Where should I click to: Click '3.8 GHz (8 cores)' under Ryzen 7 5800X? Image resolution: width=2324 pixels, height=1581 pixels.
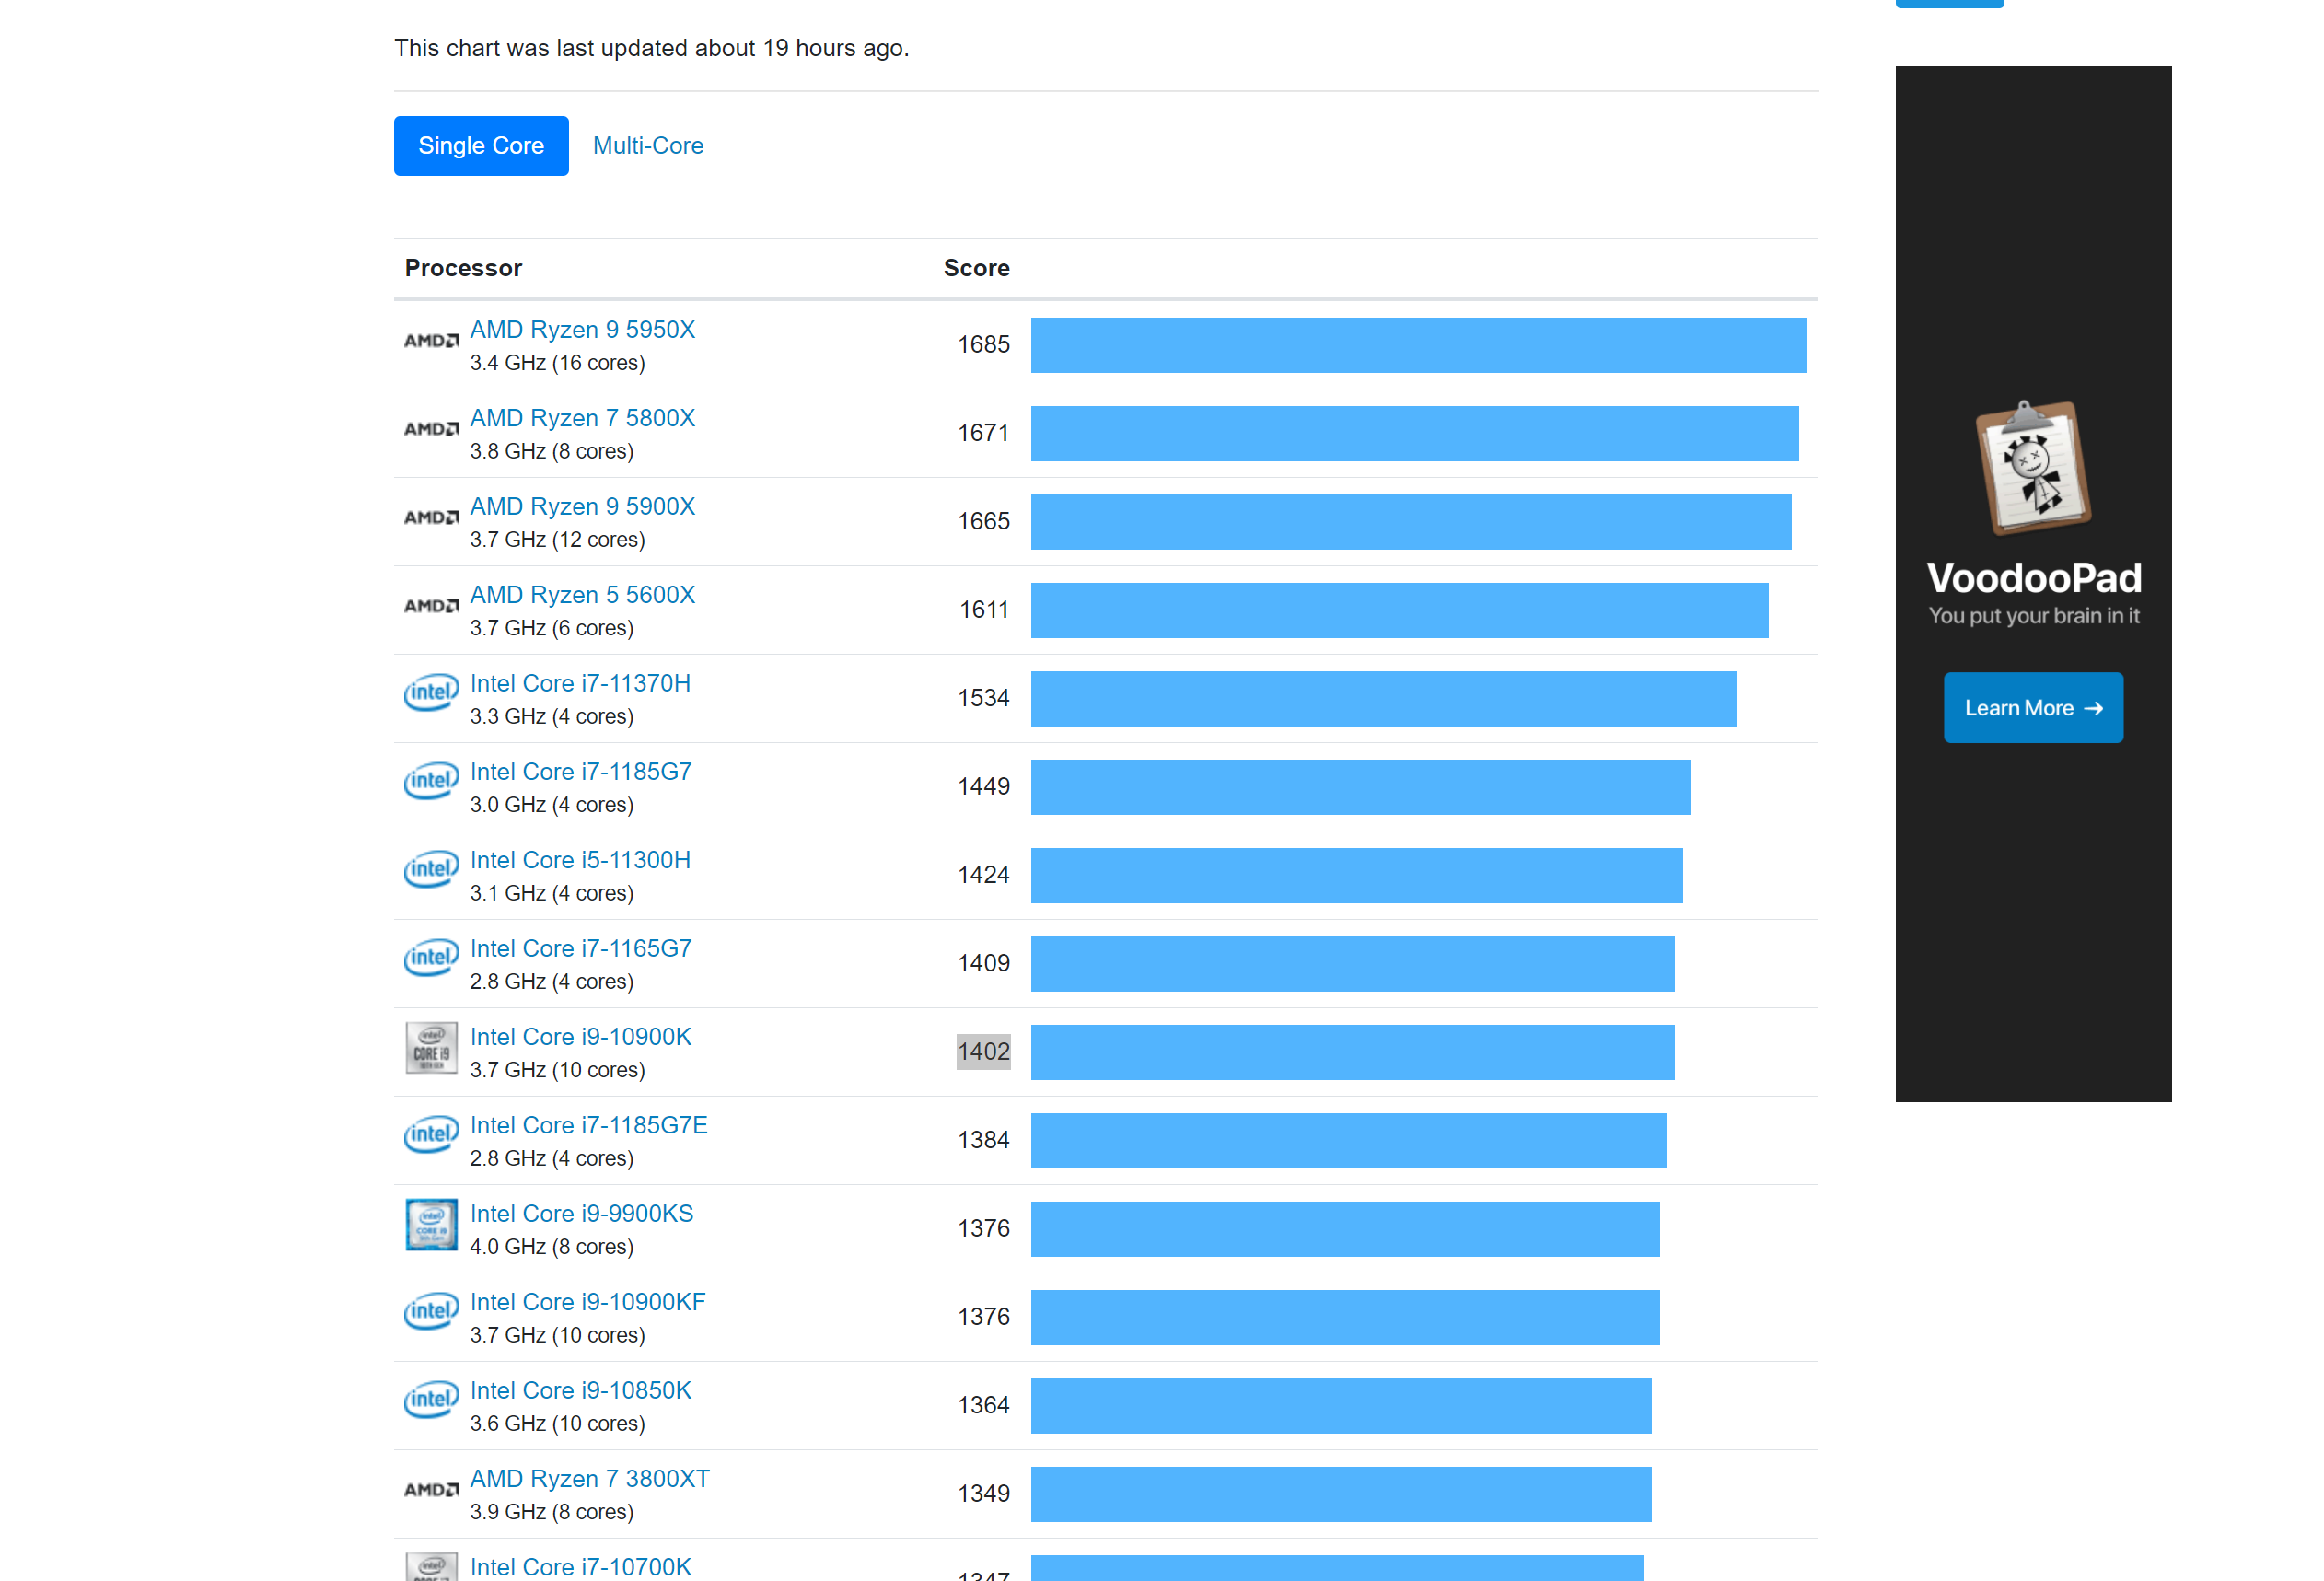(551, 452)
